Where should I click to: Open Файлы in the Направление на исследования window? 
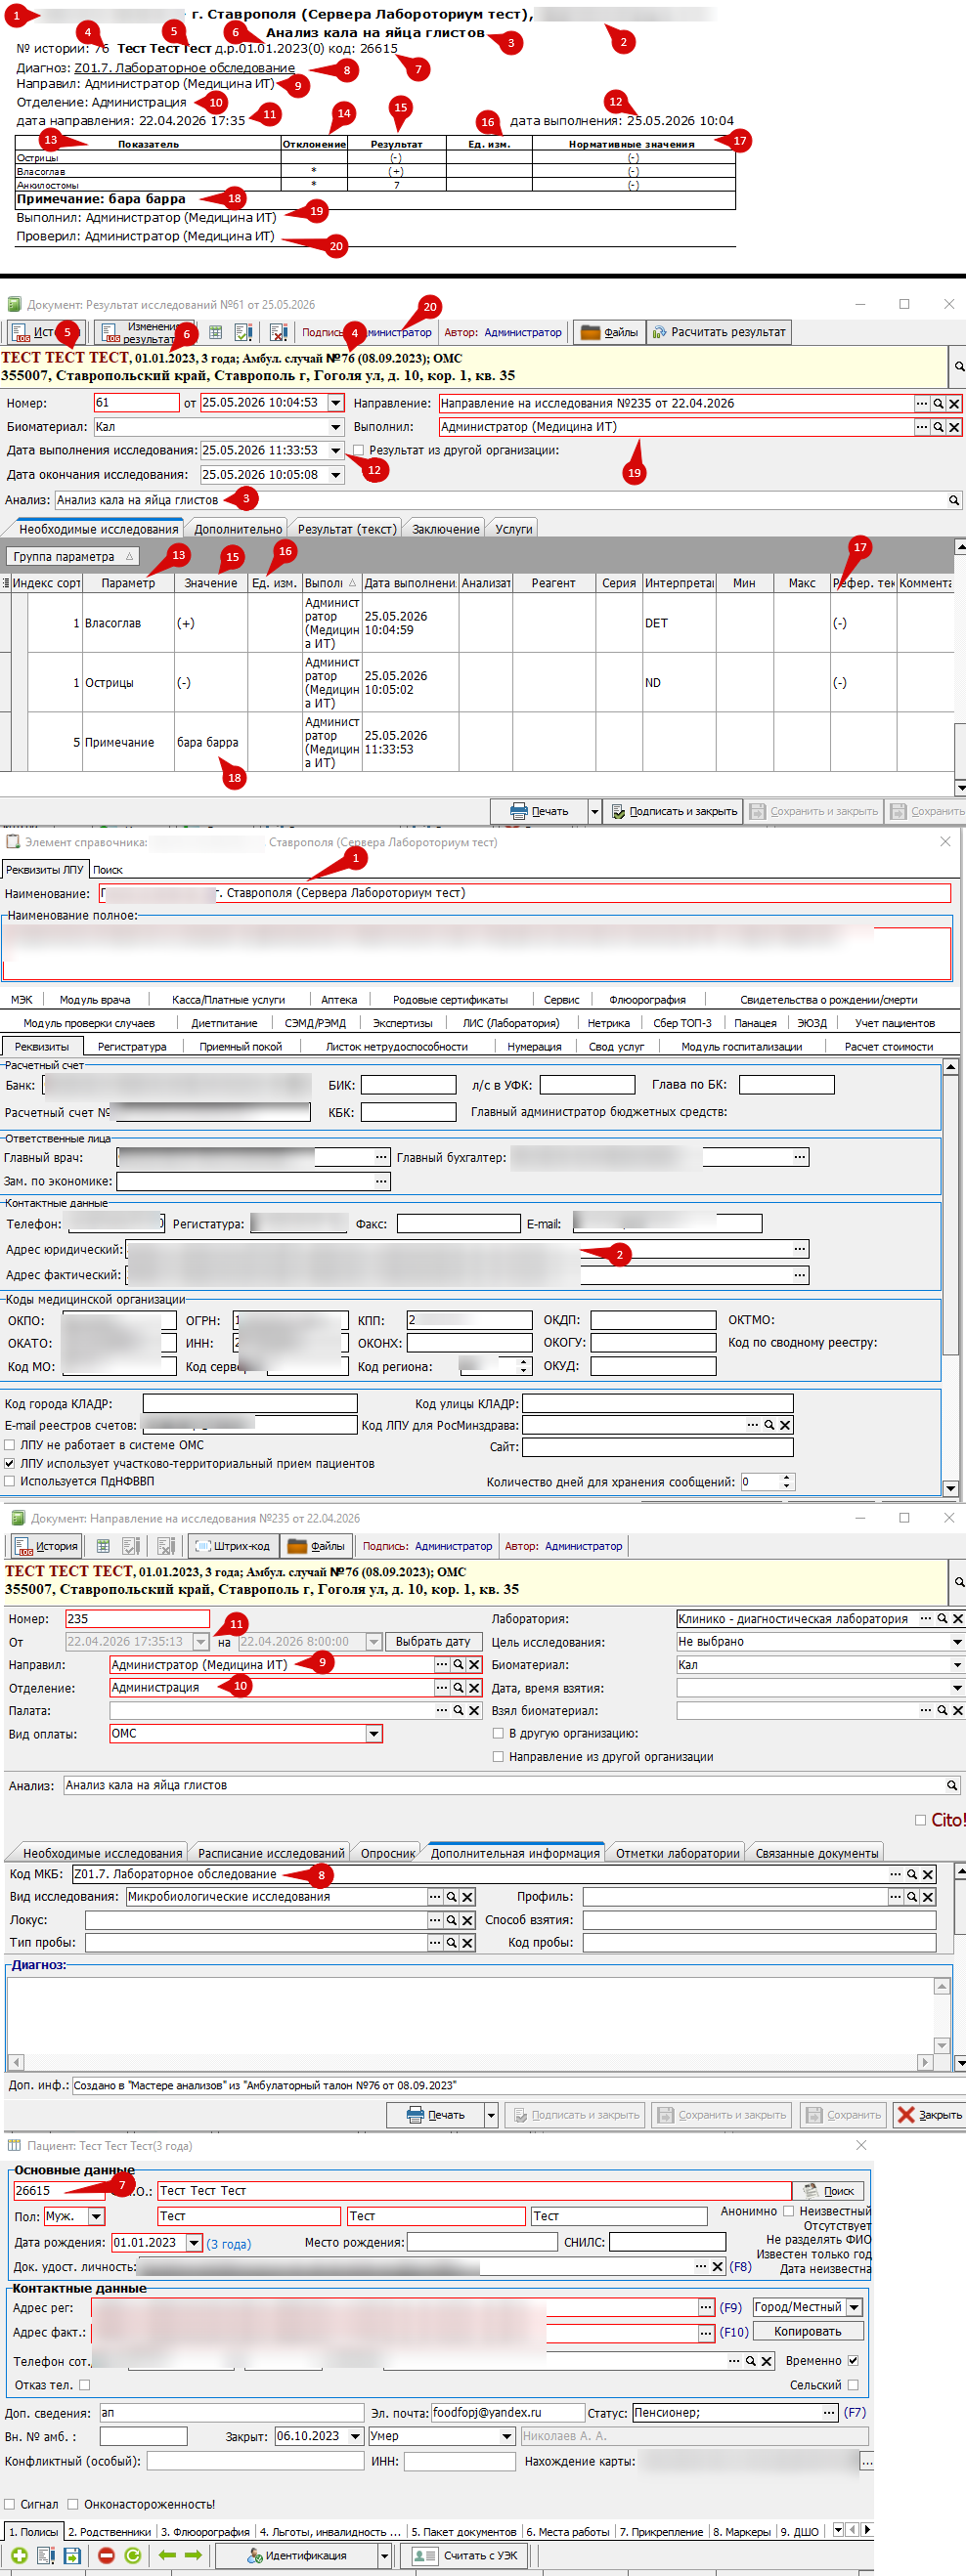click(x=316, y=1546)
